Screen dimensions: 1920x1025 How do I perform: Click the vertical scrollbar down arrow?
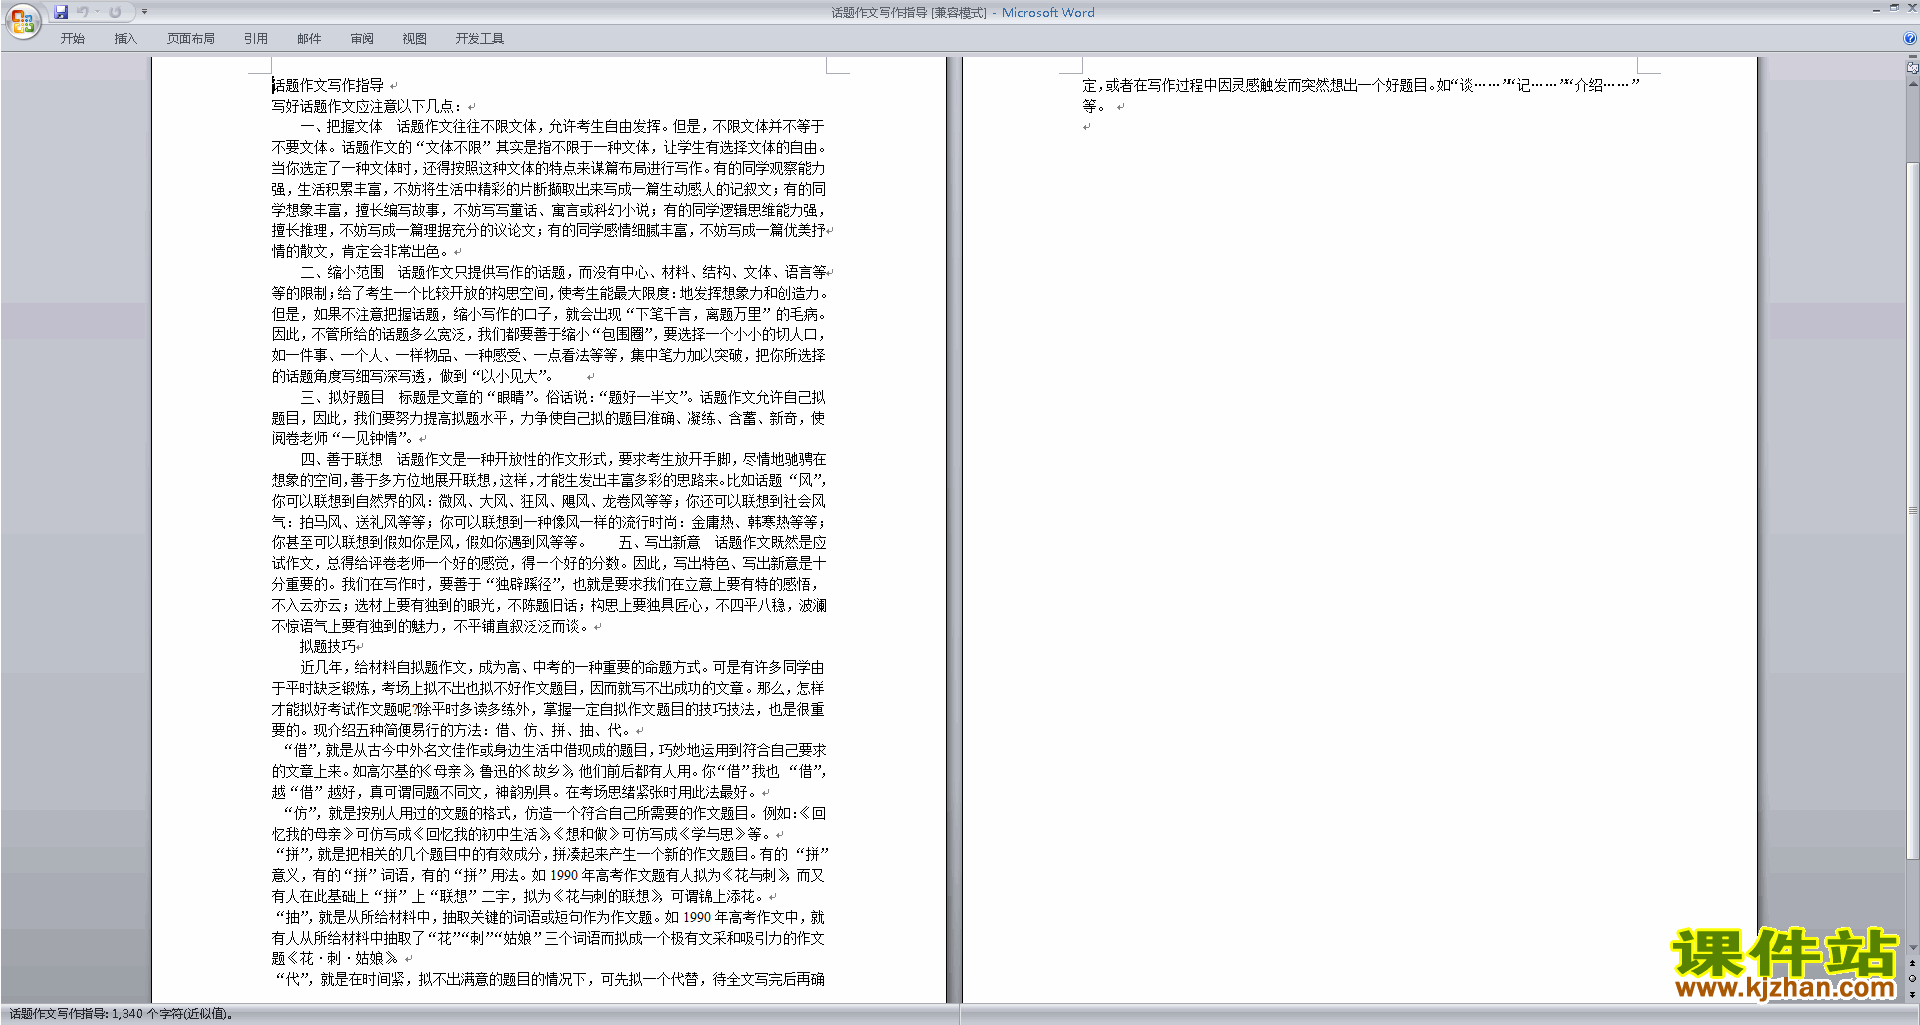[x=1912, y=948]
